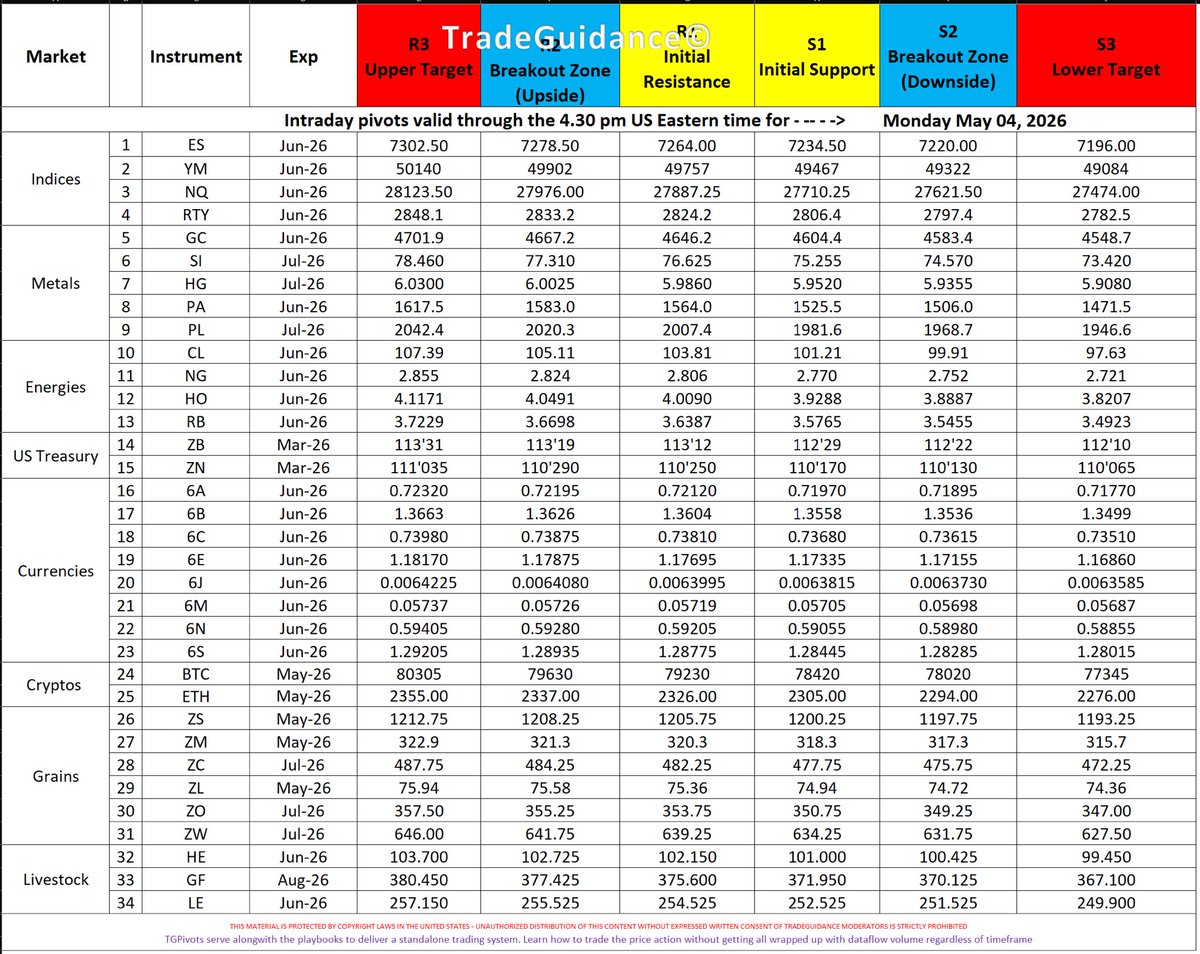The height and width of the screenshot is (954, 1200).
Task: Click 6M S2 value 0.05698
Action: tap(948, 606)
